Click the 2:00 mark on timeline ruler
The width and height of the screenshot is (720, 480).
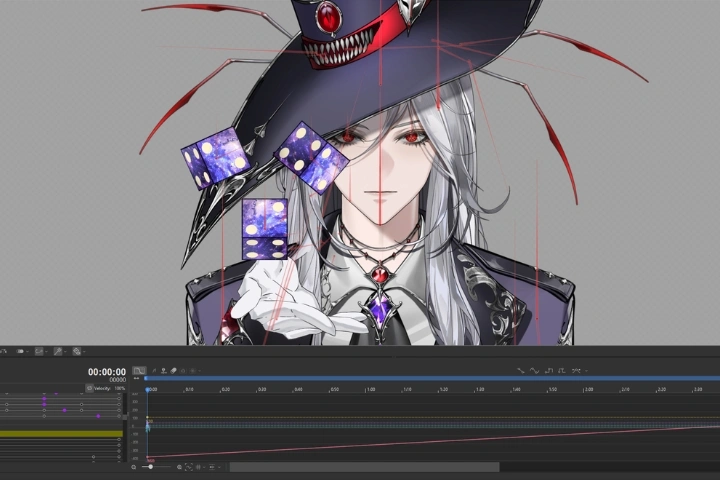(588, 390)
